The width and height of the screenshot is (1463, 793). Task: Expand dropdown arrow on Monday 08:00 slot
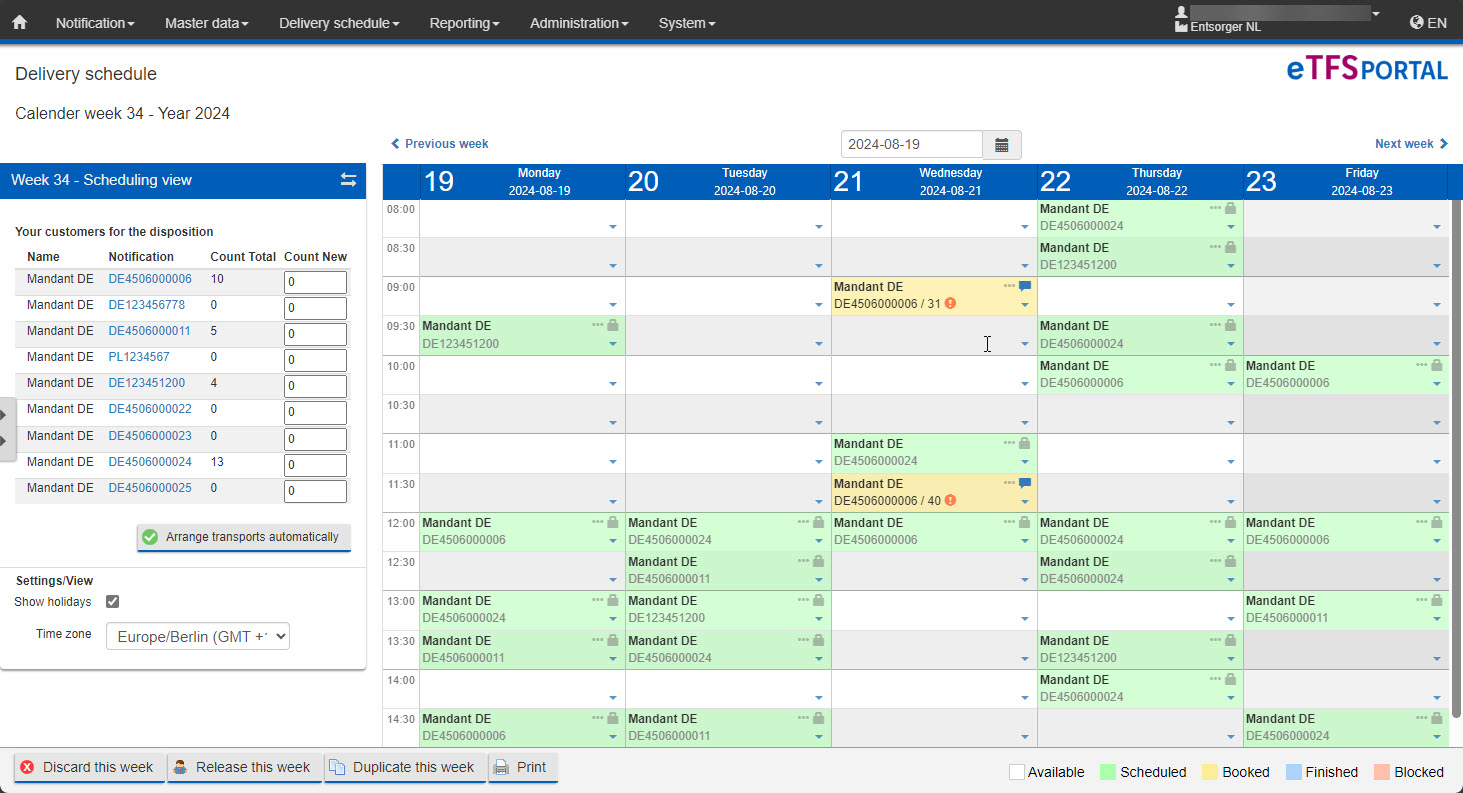[x=613, y=227]
